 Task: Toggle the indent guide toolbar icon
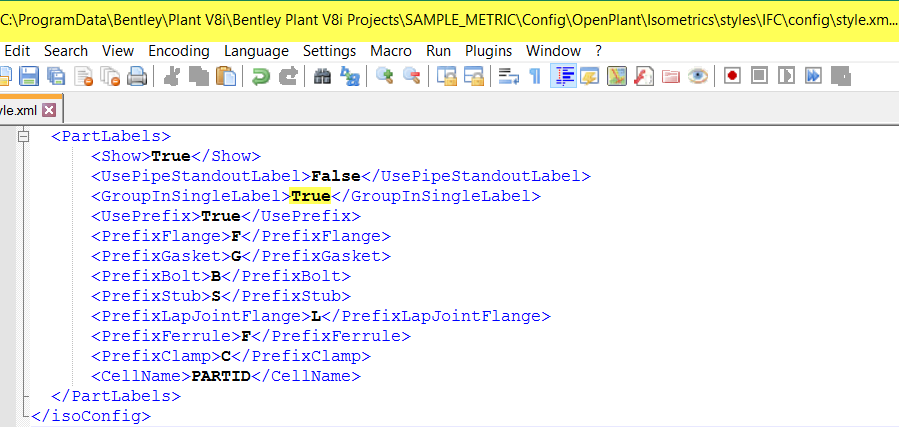(563, 76)
